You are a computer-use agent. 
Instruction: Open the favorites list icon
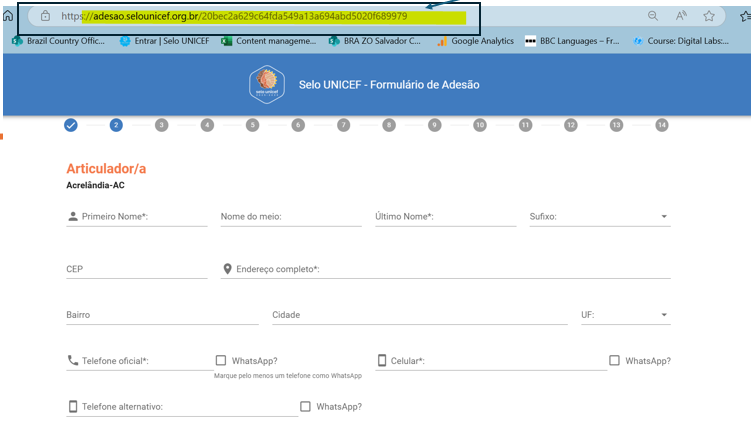coord(745,16)
